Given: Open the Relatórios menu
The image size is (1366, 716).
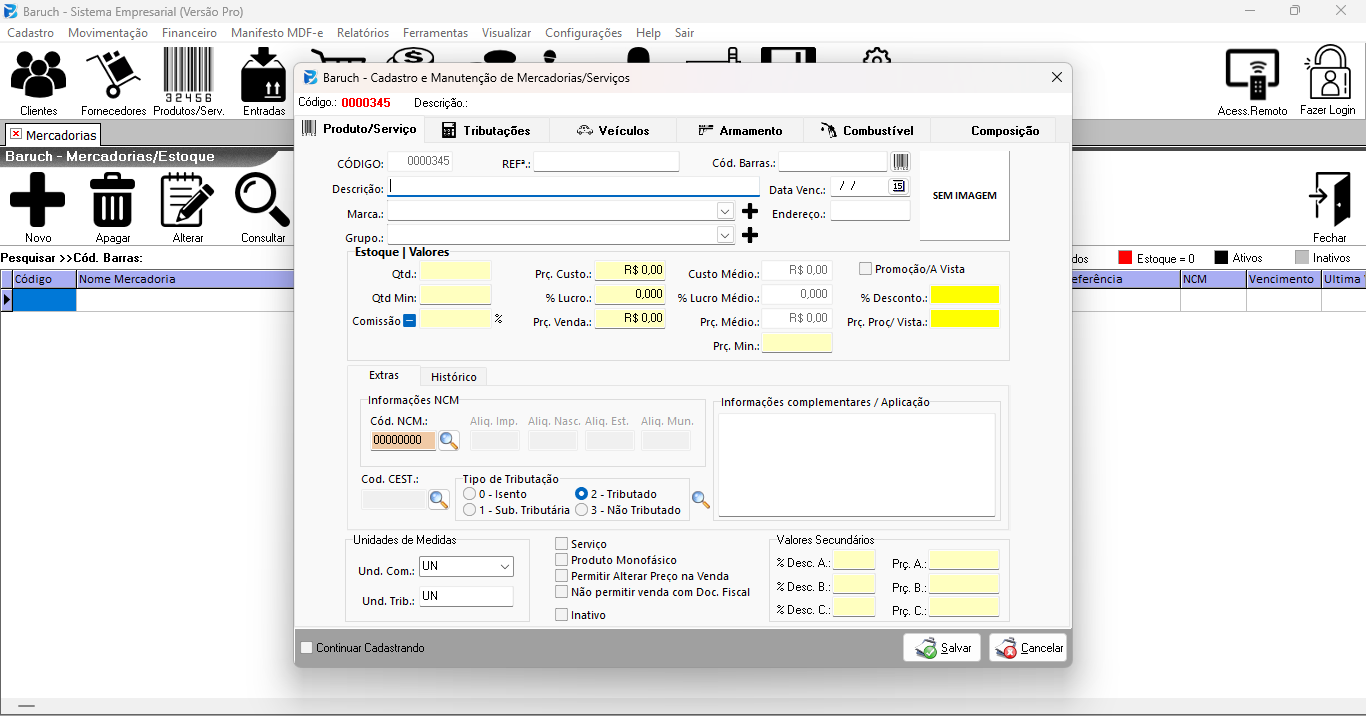Looking at the screenshot, I should [x=363, y=33].
